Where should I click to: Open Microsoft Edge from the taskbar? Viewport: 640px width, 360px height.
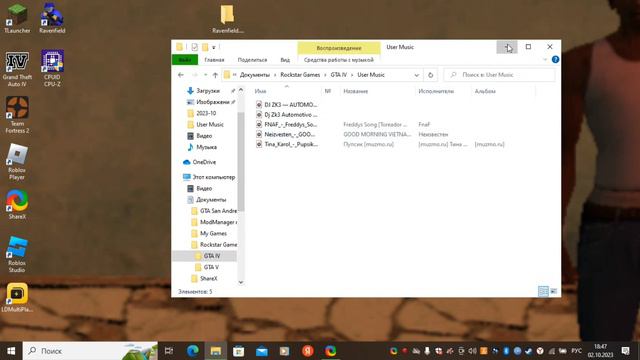193,351
